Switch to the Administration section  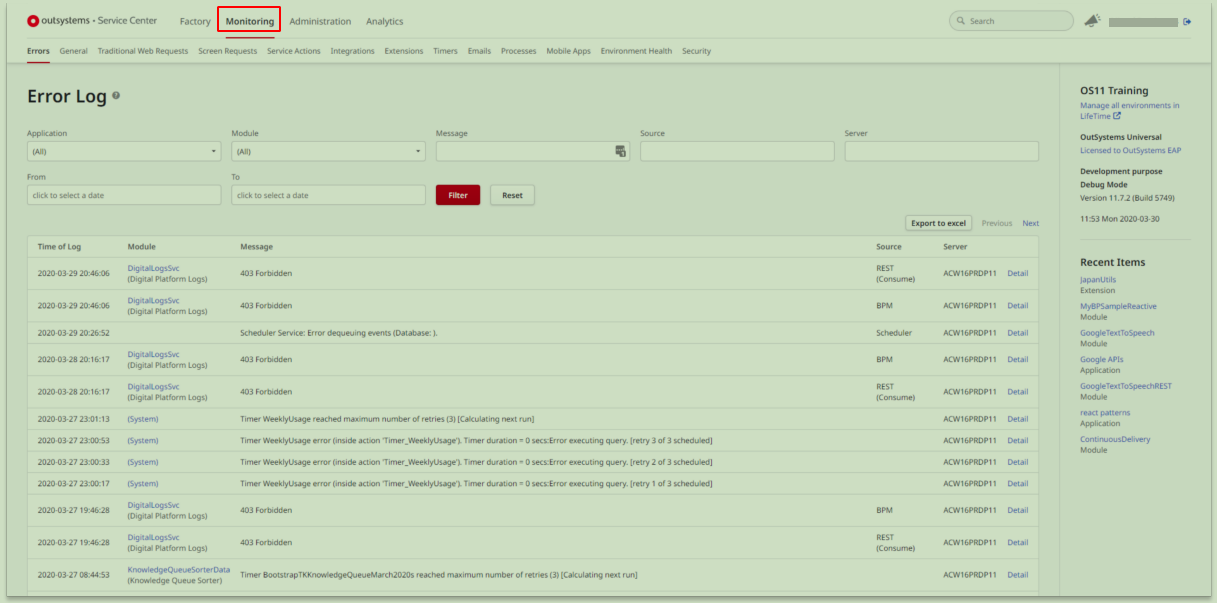[318, 20]
